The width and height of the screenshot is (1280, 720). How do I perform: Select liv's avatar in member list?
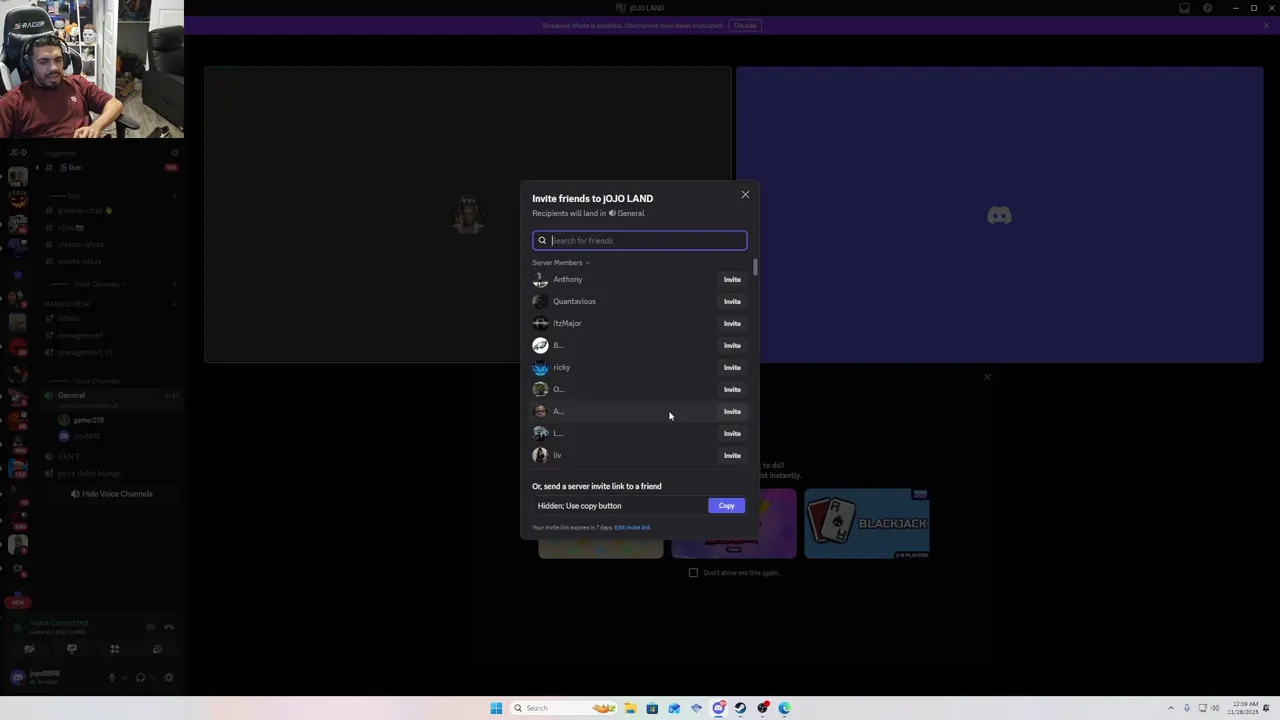click(541, 456)
